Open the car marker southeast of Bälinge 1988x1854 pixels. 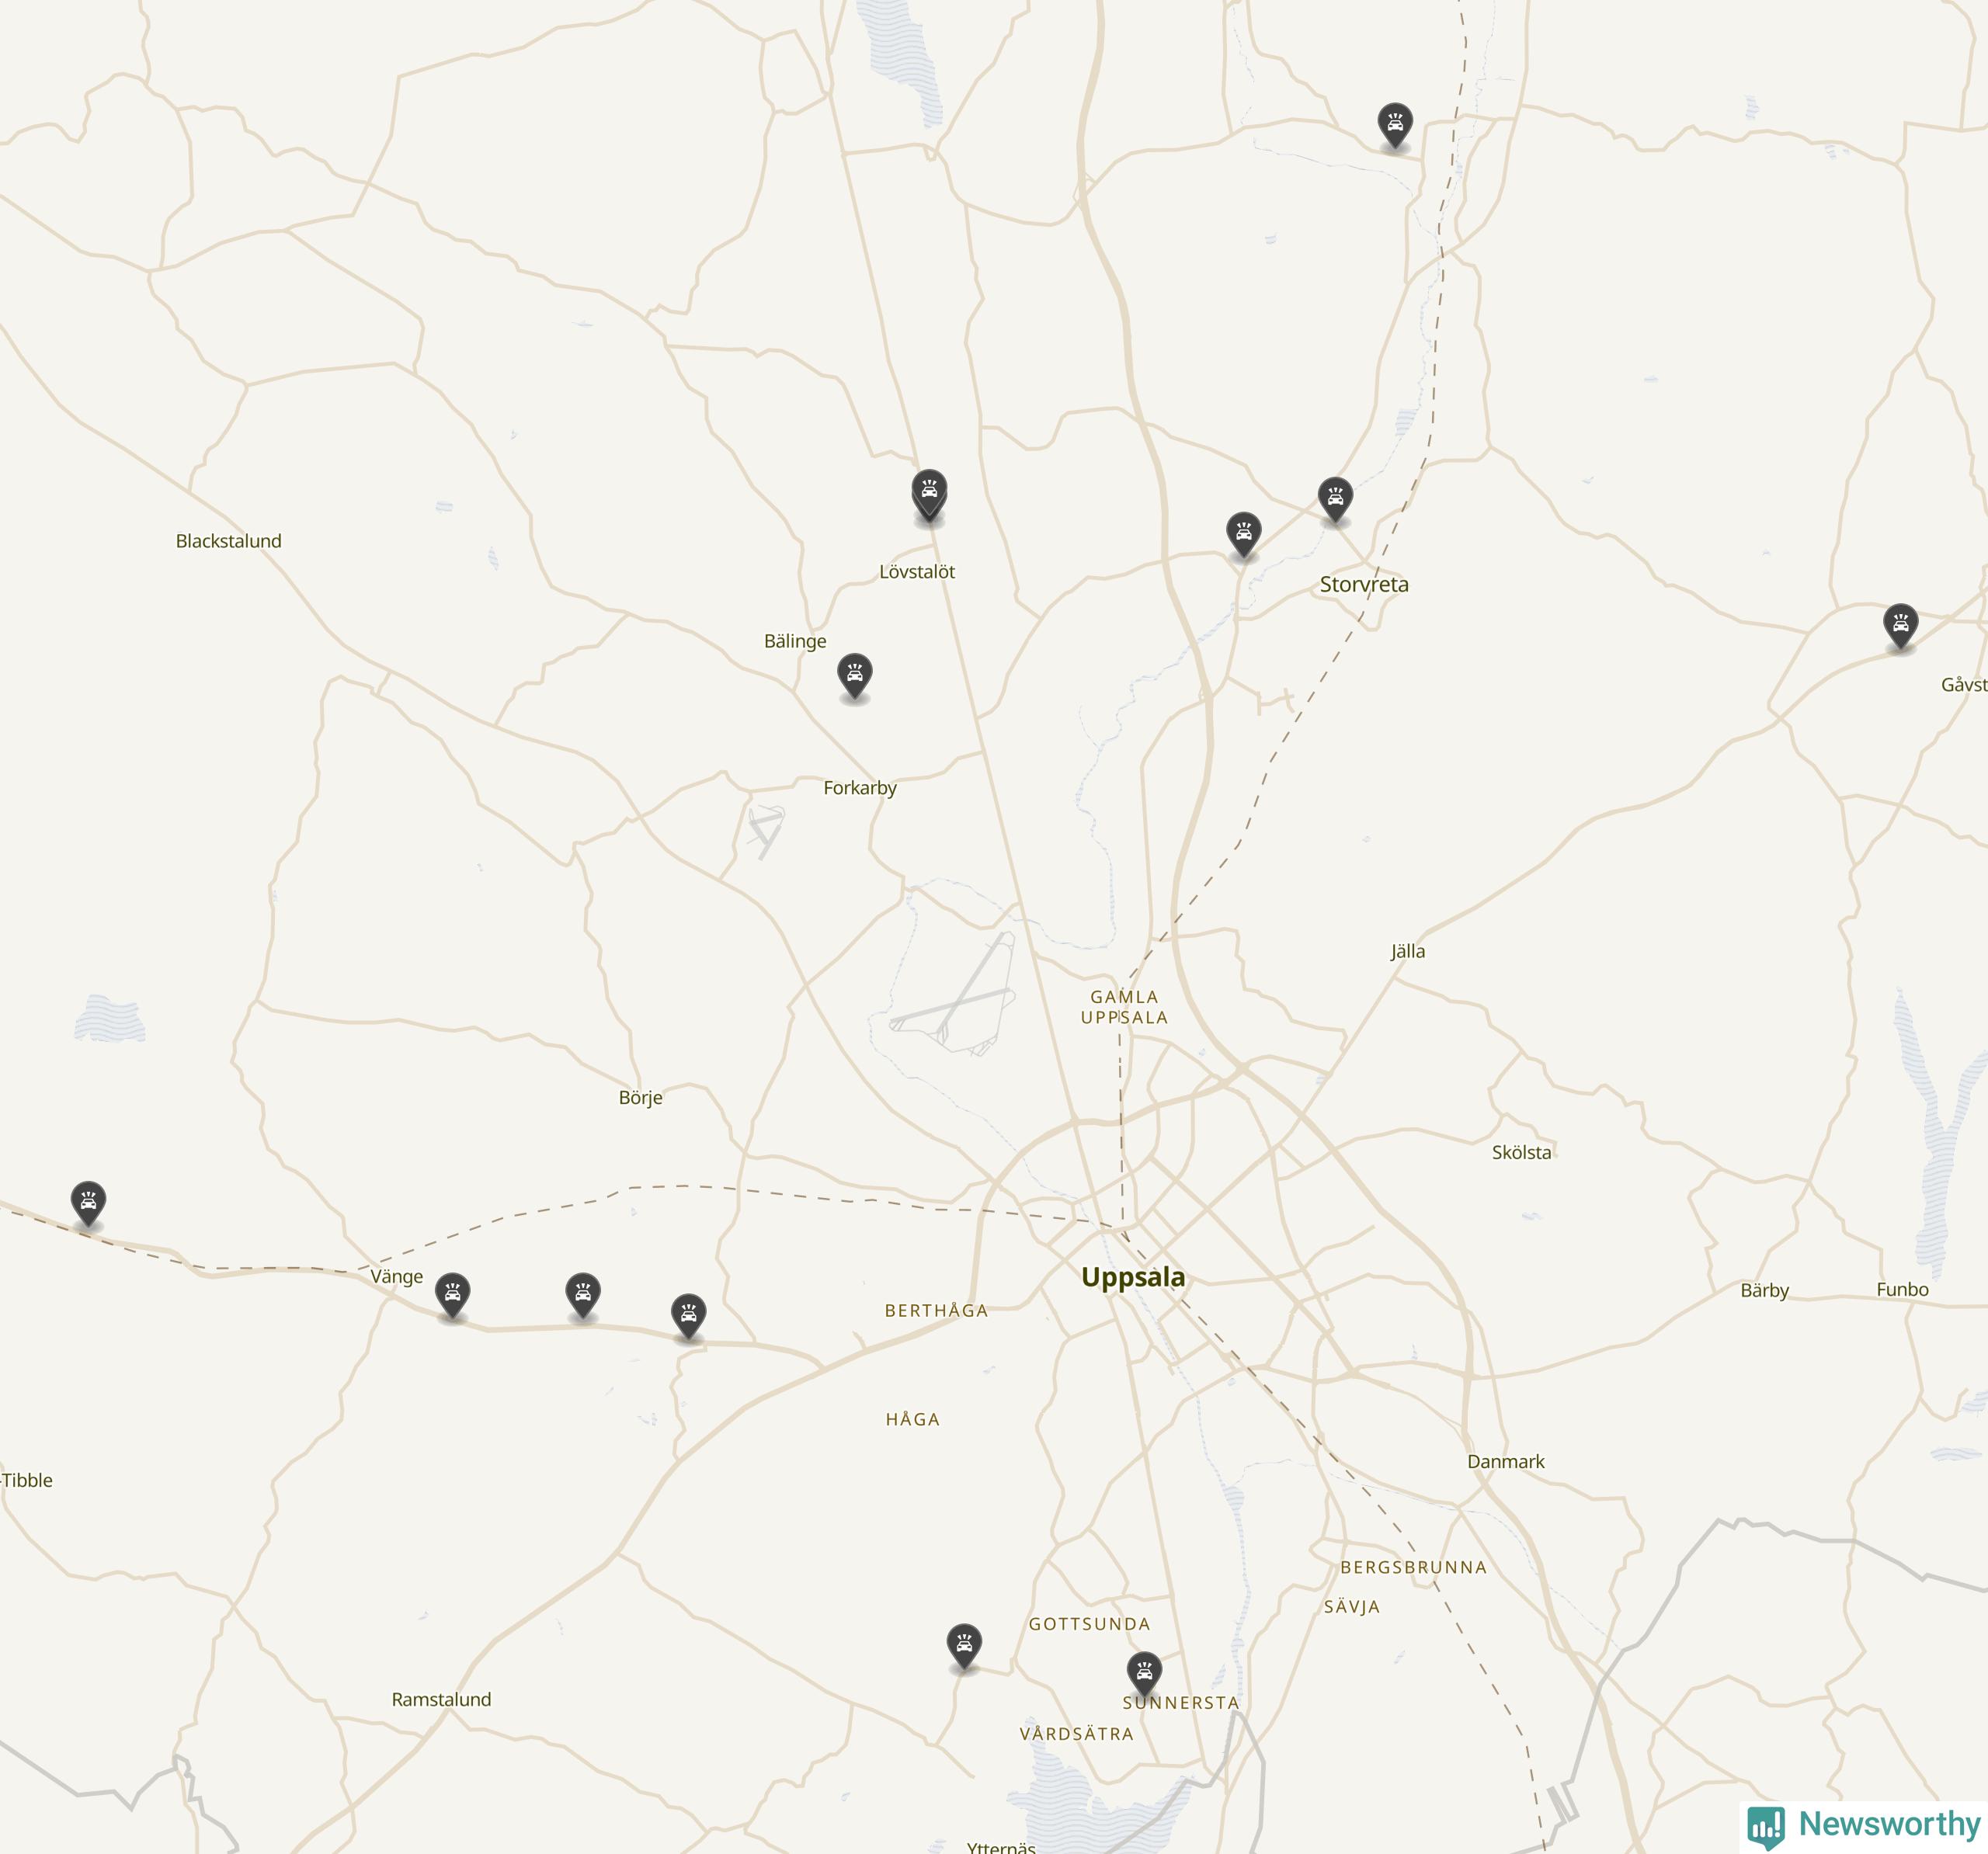tap(854, 677)
